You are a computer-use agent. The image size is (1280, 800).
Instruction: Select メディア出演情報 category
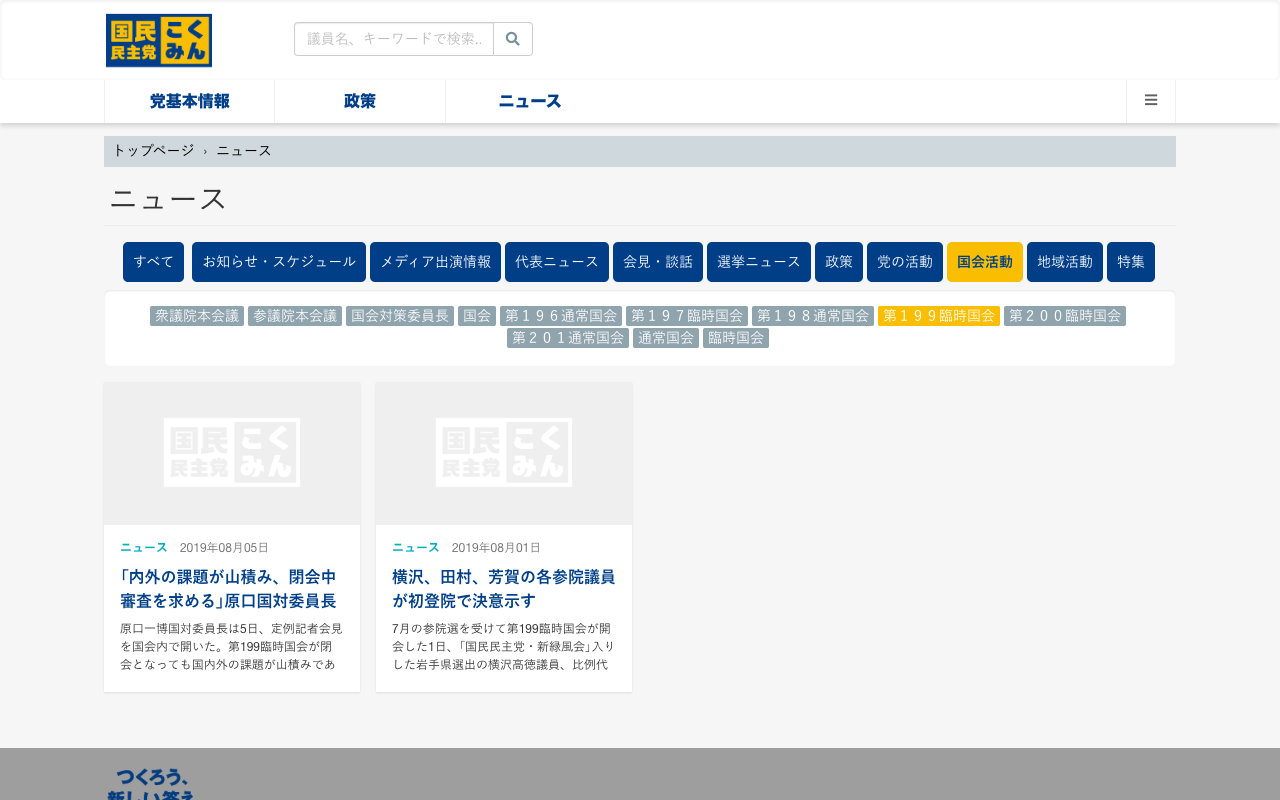pos(435,262)
